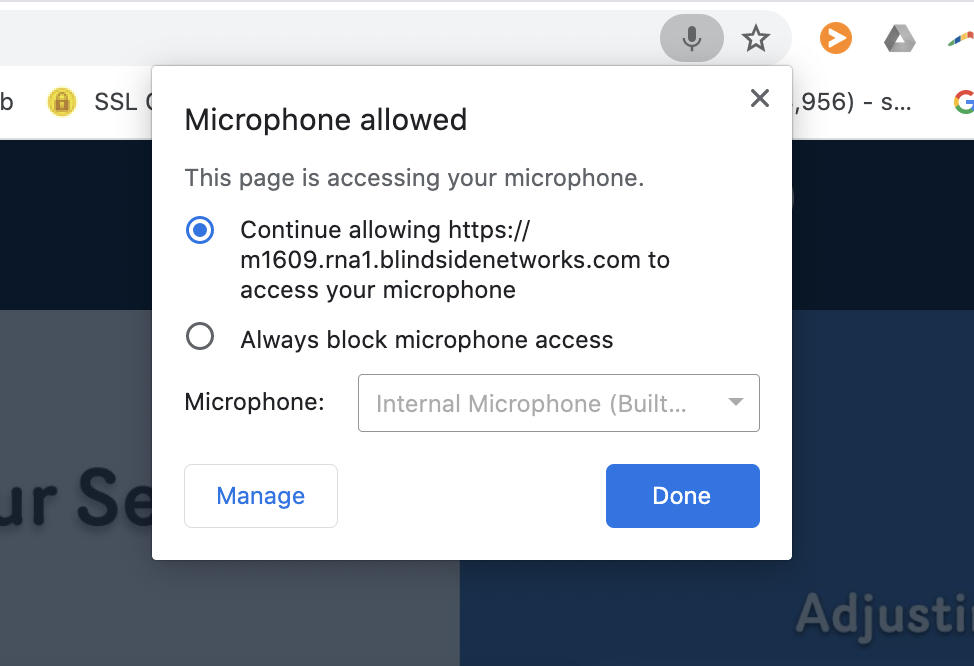Viewport: 974px width, 666px height.
Task: Click the "Always block microphone access" label text
Action: pos(427,340)
